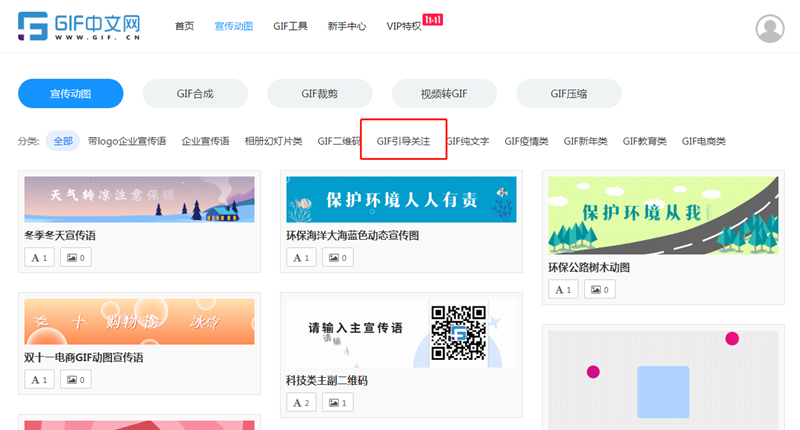Click image count icon under 科技类主副二维码
The width and height of the screenshot is (800, 430).
coord(339,402)
